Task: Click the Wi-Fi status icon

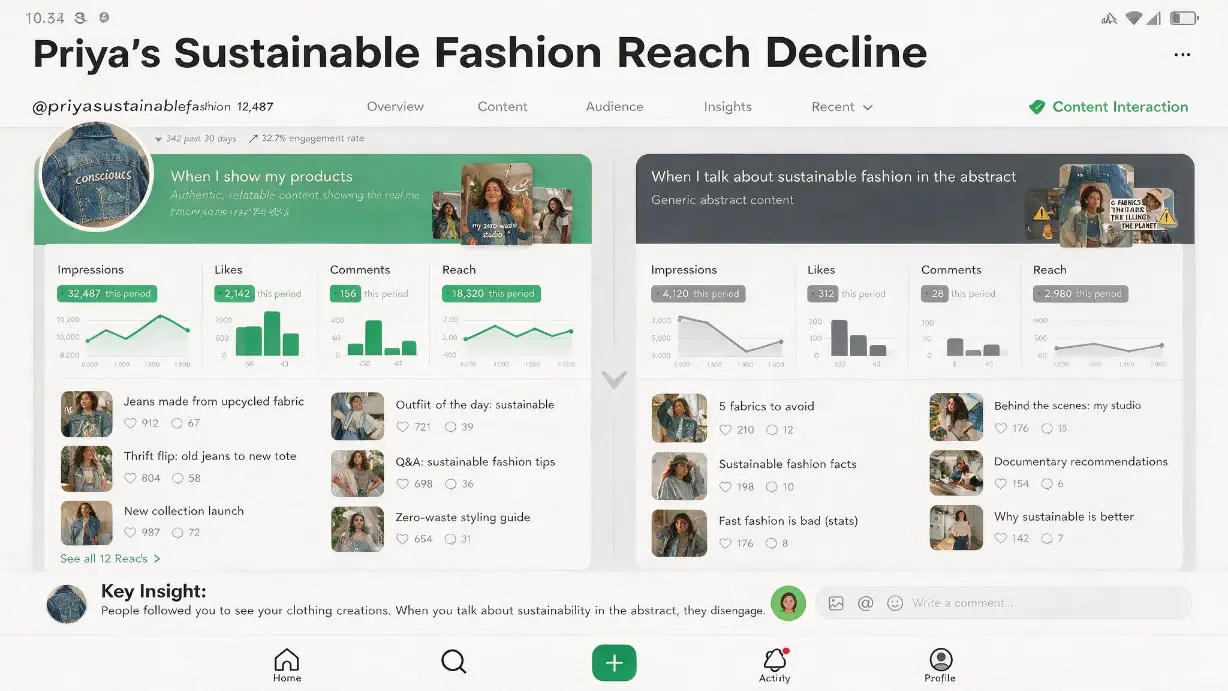Action: tap(1134, 18)
